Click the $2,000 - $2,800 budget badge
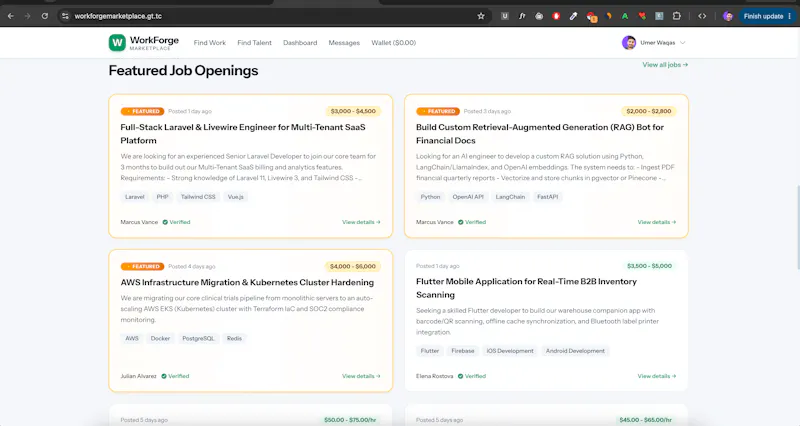This screenshot has width=800, height=426. (648, 111)
